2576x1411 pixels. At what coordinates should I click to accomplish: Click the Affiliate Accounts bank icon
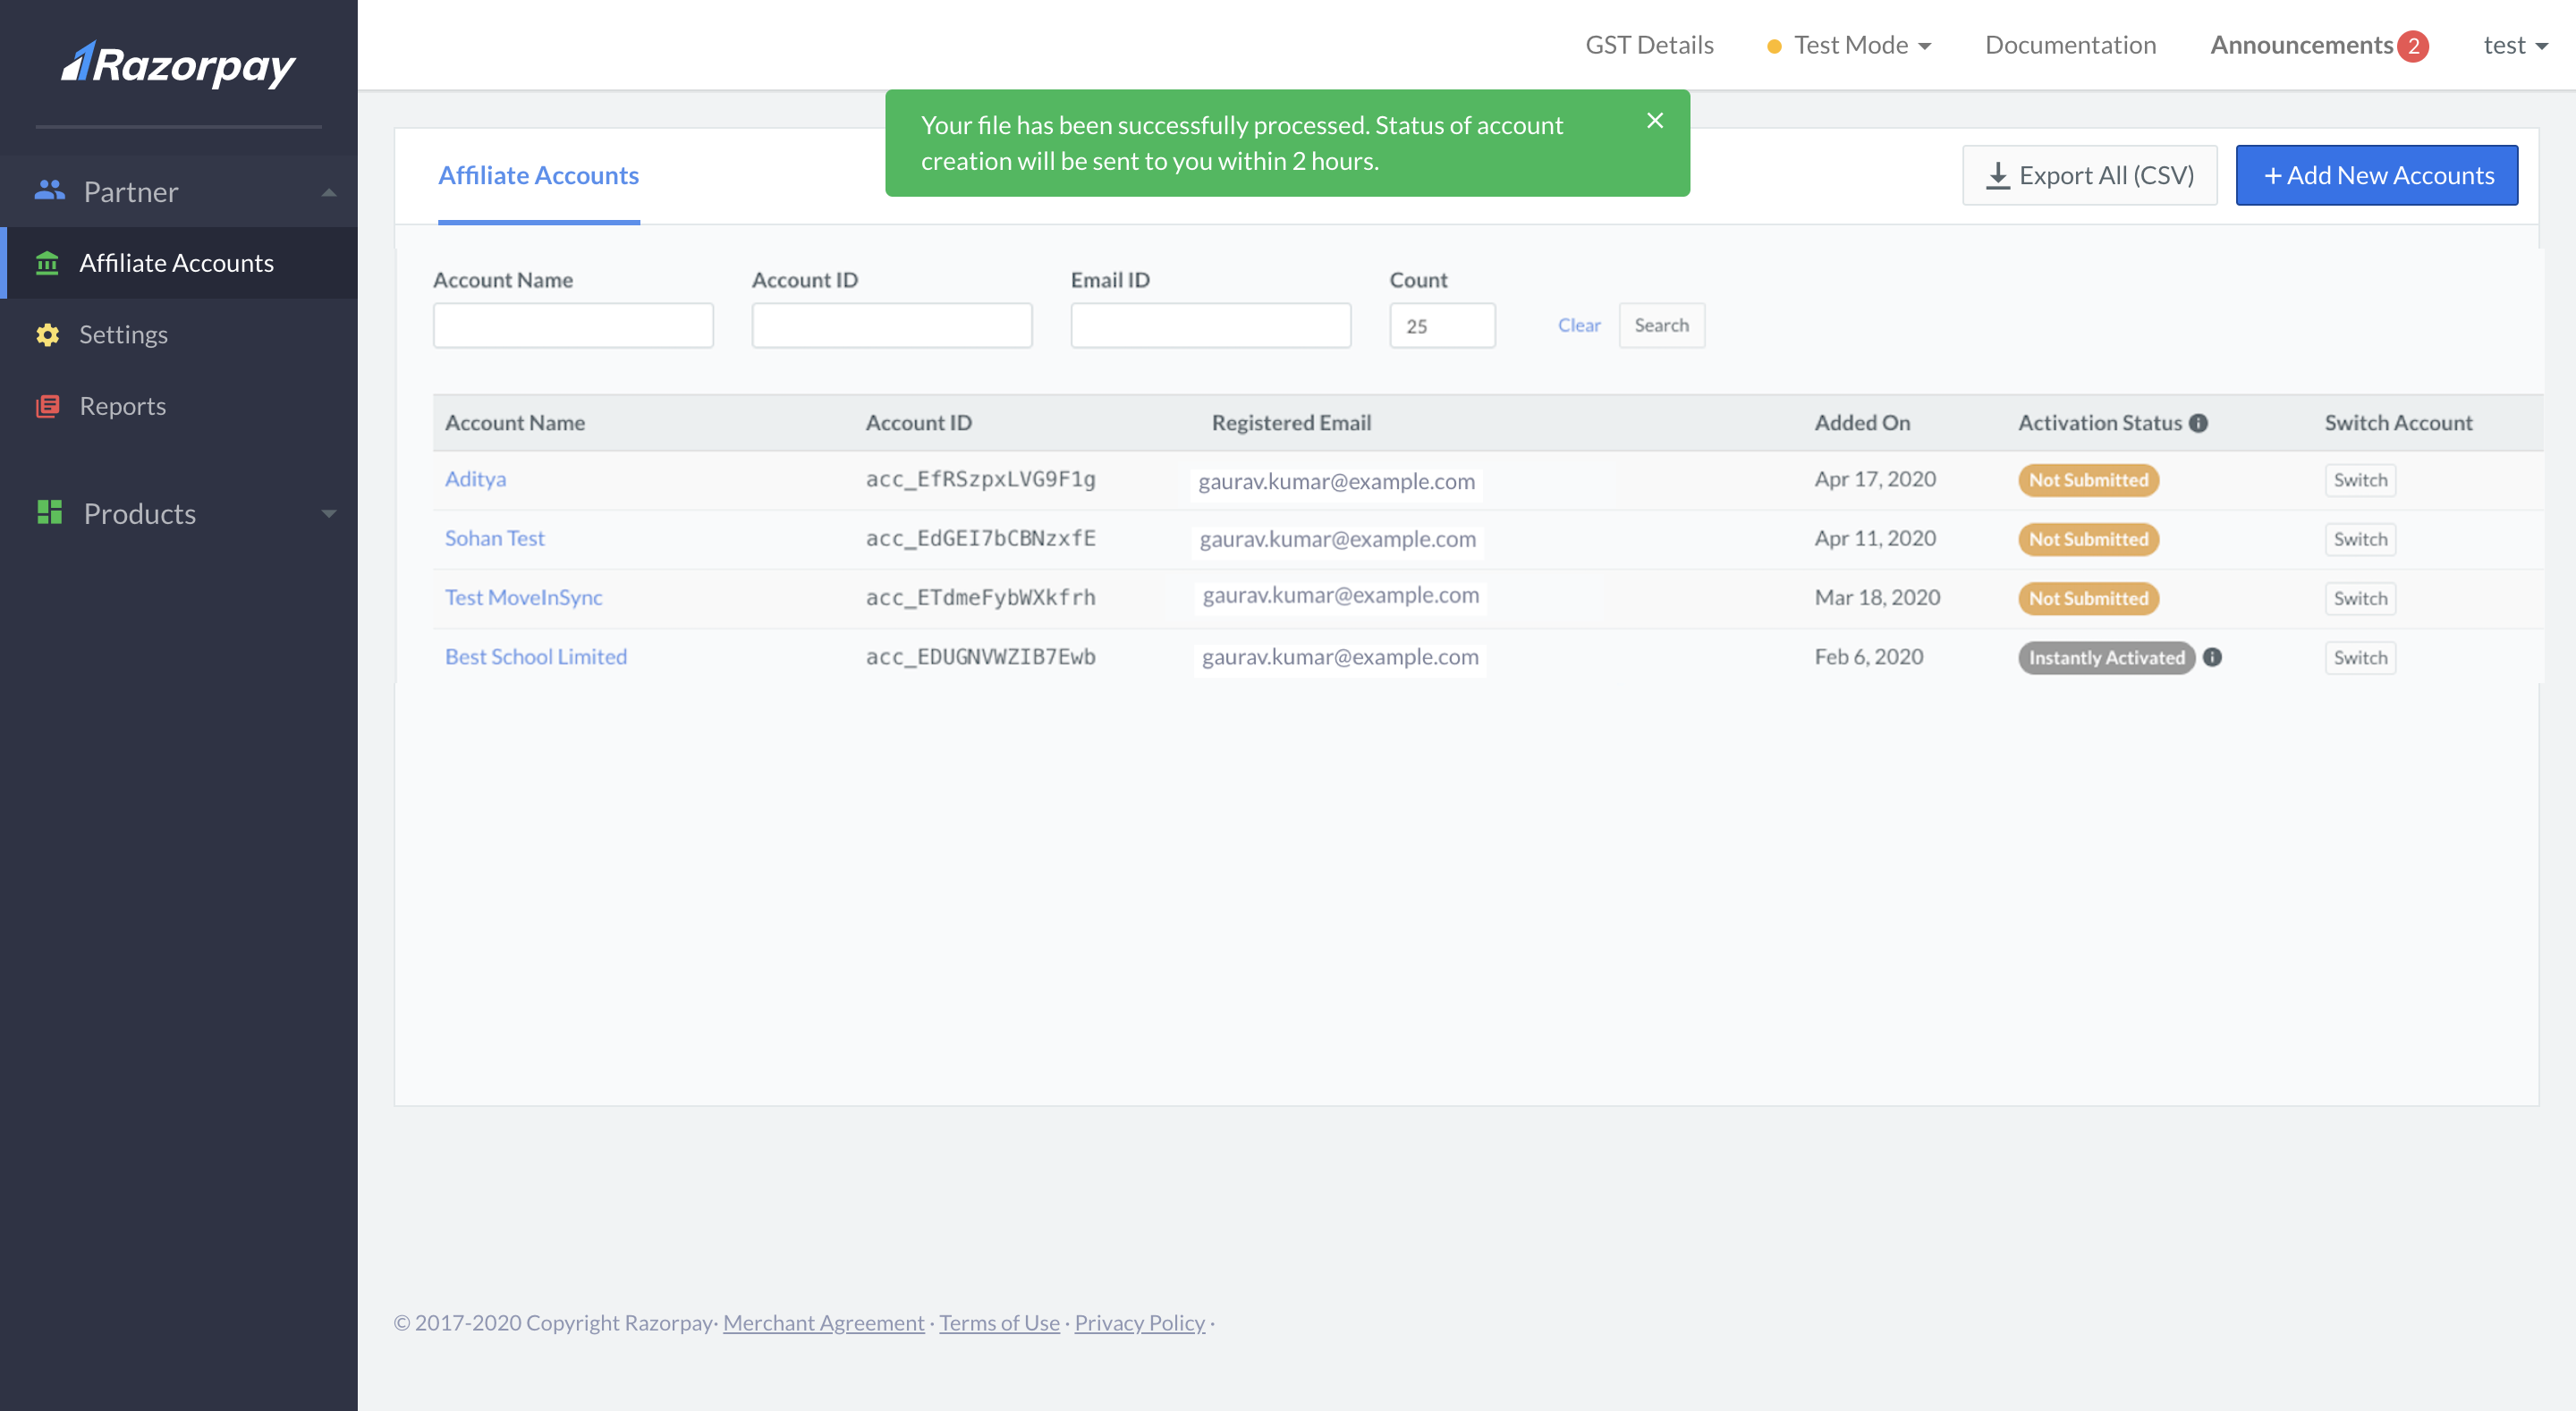47,263
